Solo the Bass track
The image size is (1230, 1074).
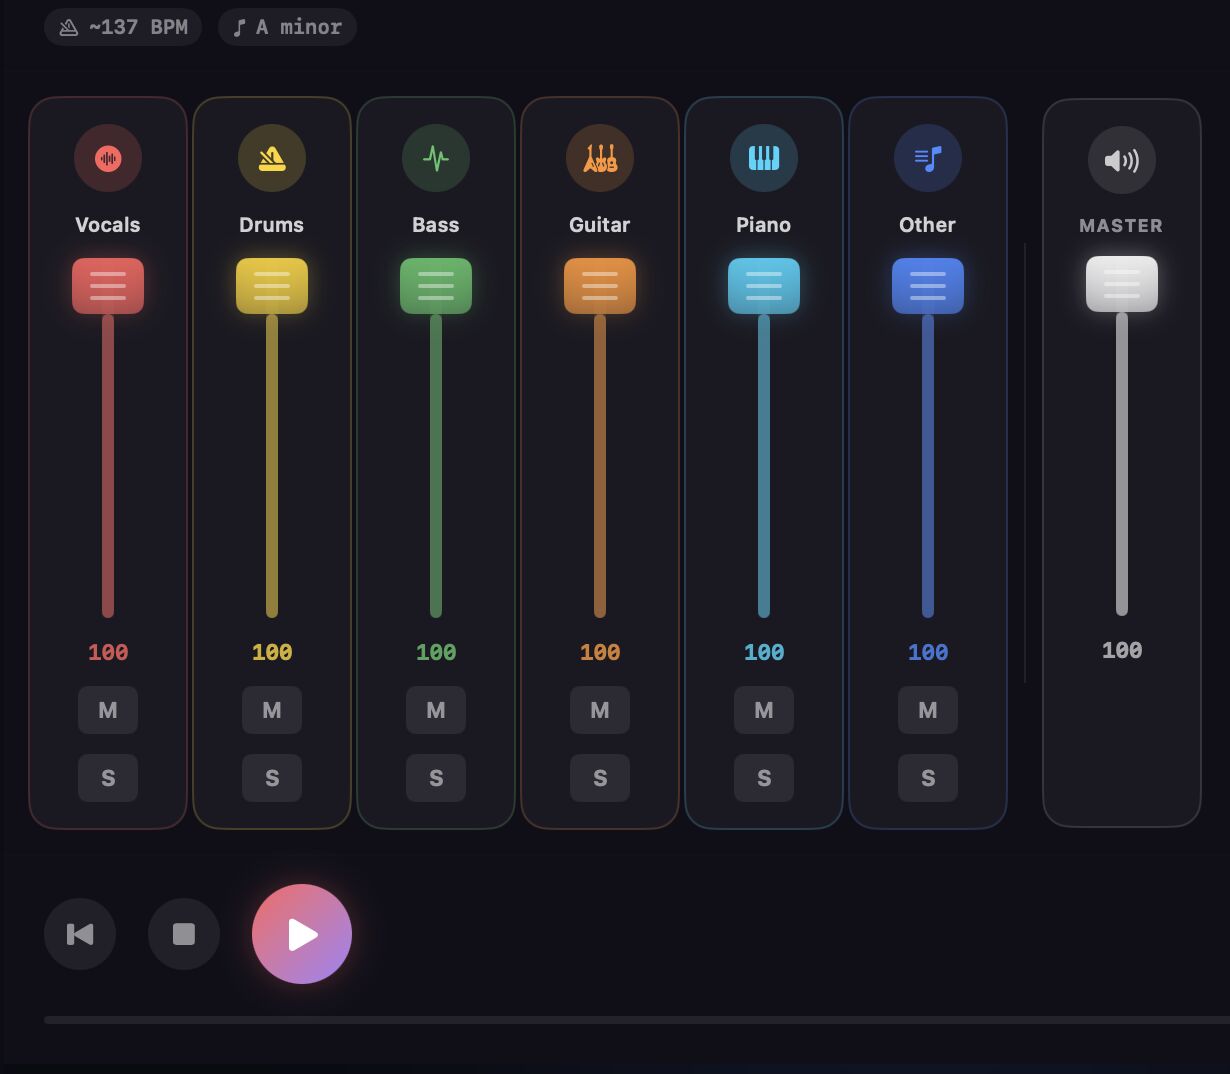436,778
